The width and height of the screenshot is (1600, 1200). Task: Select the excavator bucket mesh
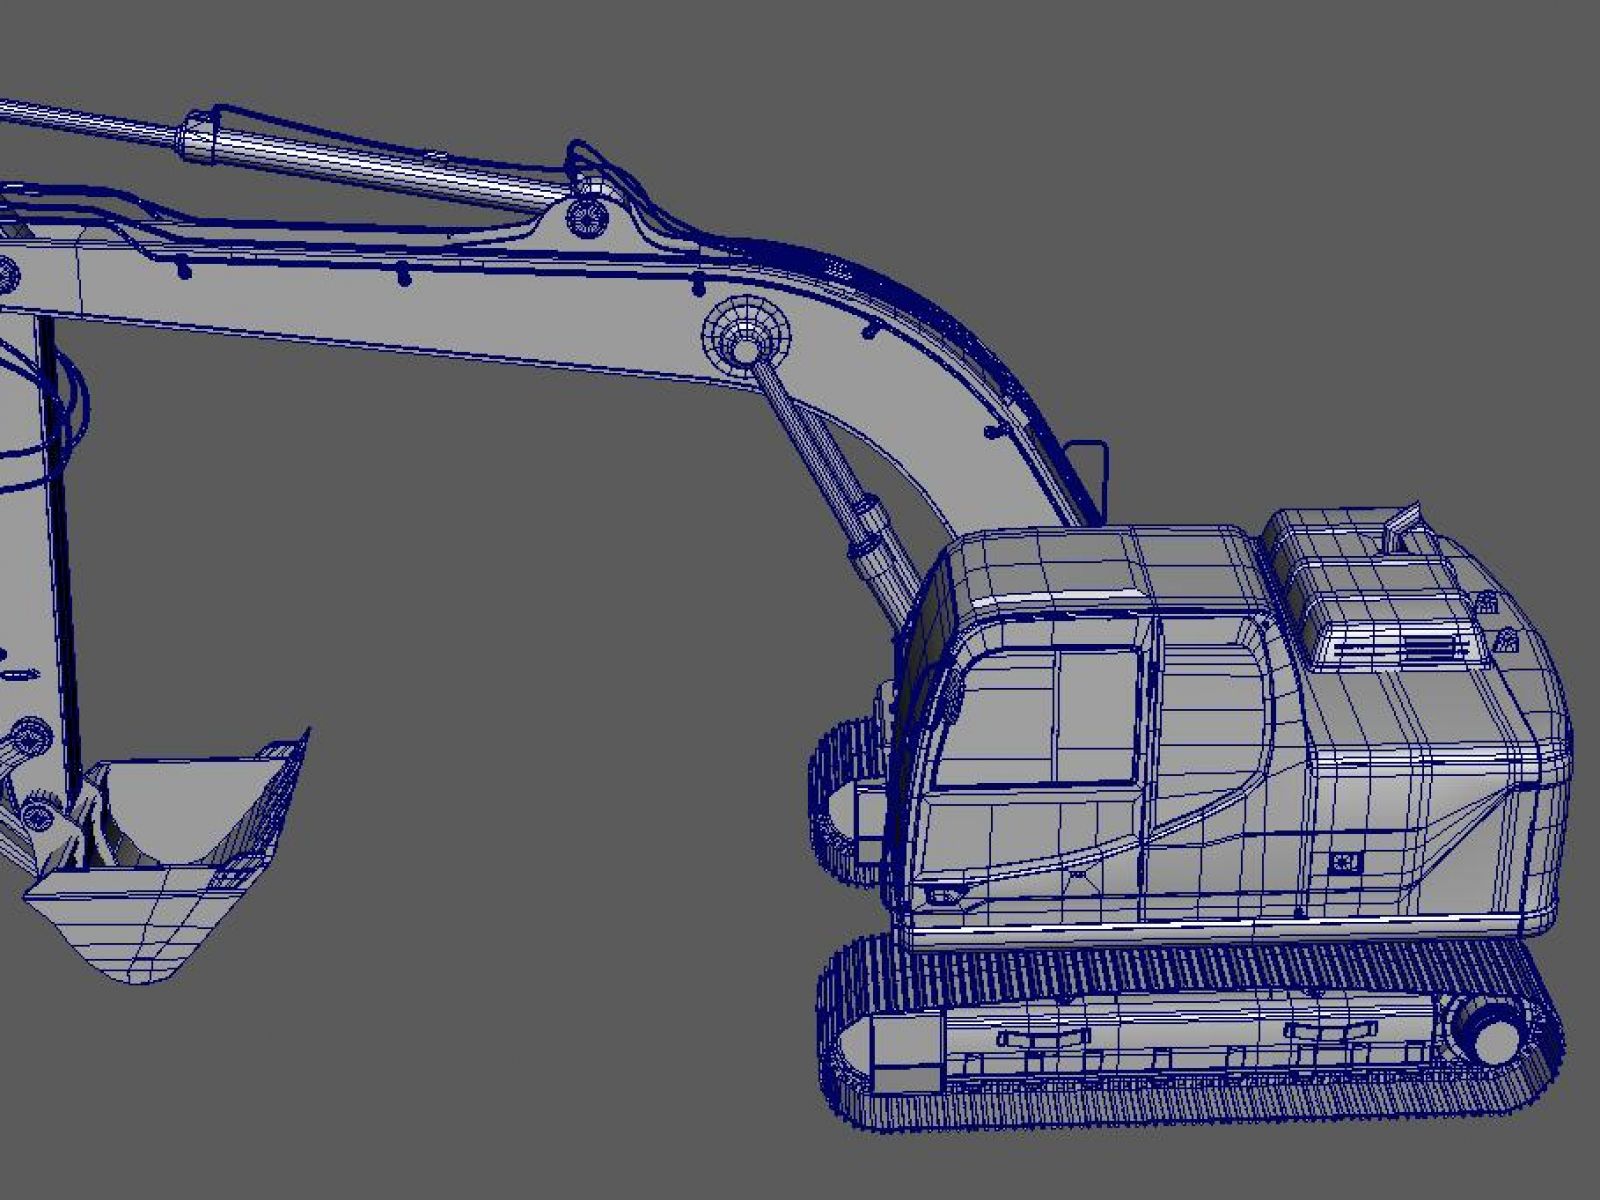click(x=165, y=857)
